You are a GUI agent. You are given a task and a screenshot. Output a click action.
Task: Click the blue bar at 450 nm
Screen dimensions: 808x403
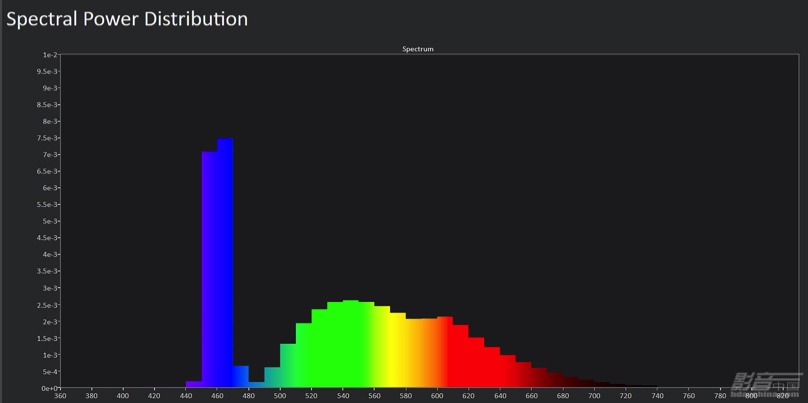(x=210, y=270)
